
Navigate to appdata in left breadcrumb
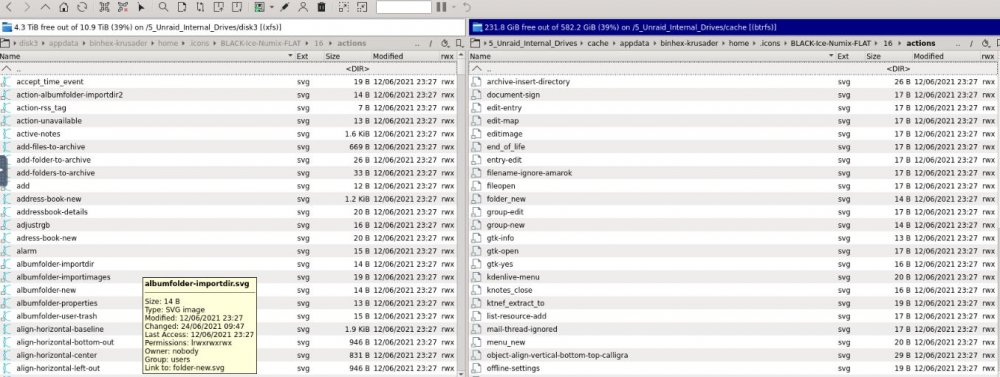(x=63, y=43)
